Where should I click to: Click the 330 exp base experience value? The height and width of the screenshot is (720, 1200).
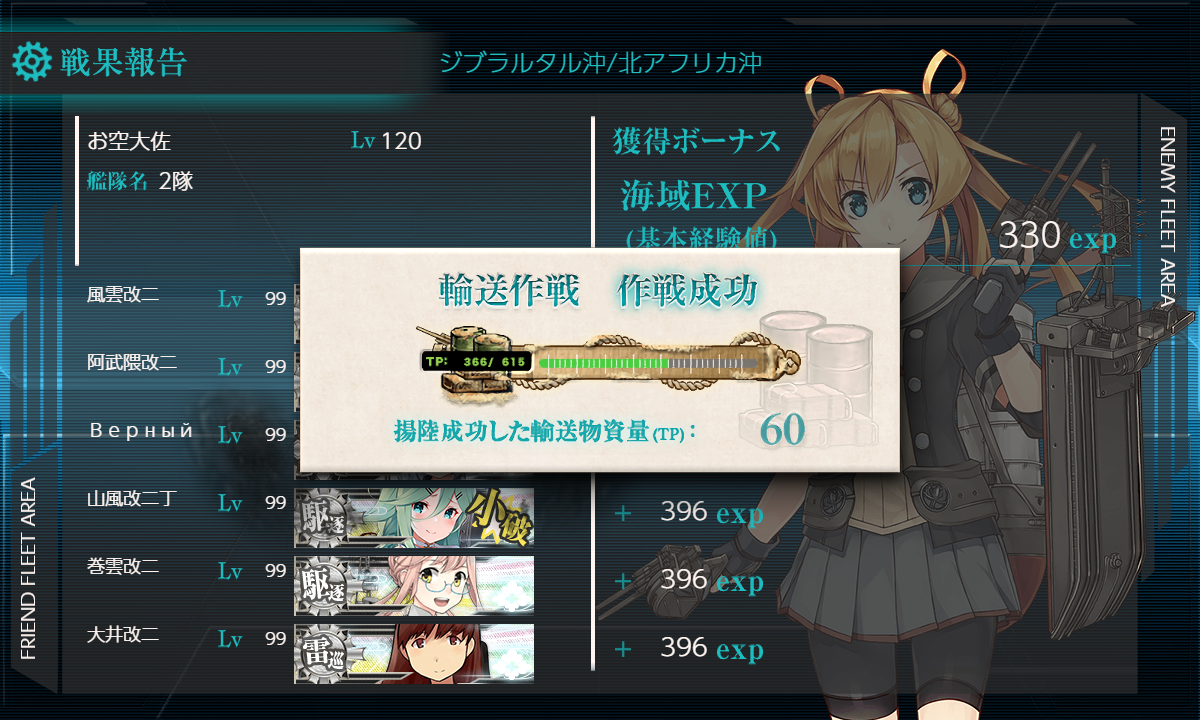tap(1058, 237)
